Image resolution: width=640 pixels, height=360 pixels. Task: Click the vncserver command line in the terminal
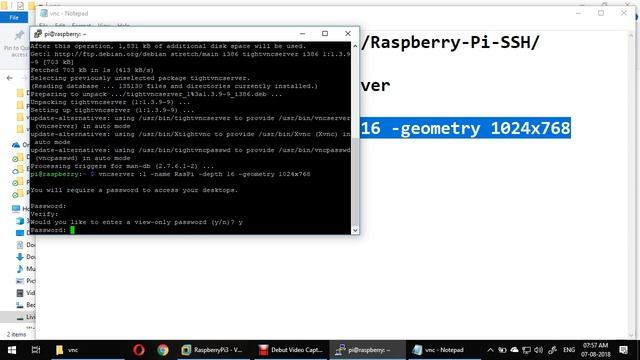(204, 174)
